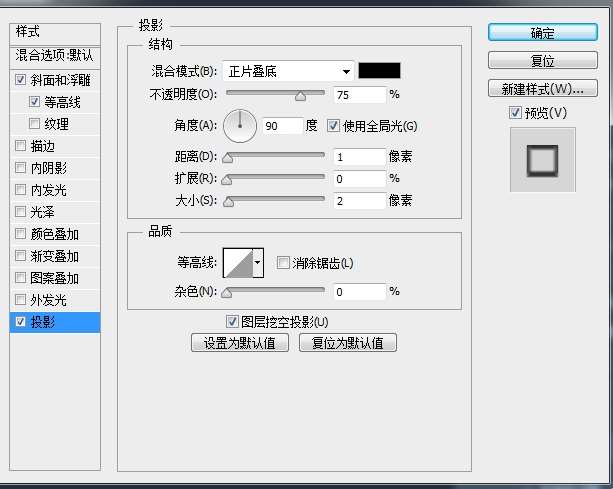The image size is (613, 489).
Task: Open the 混合模式 dropdown
Action: coord(288,71)
